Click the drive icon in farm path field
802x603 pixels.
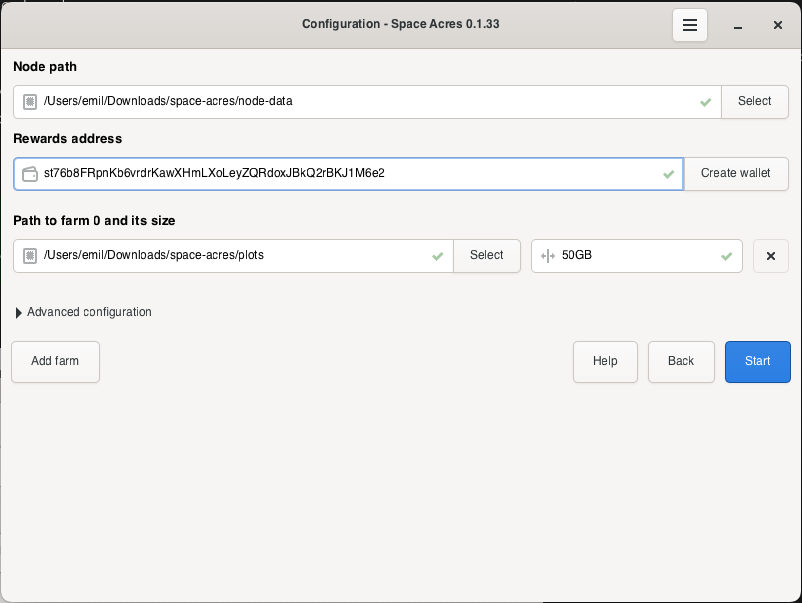30,255
